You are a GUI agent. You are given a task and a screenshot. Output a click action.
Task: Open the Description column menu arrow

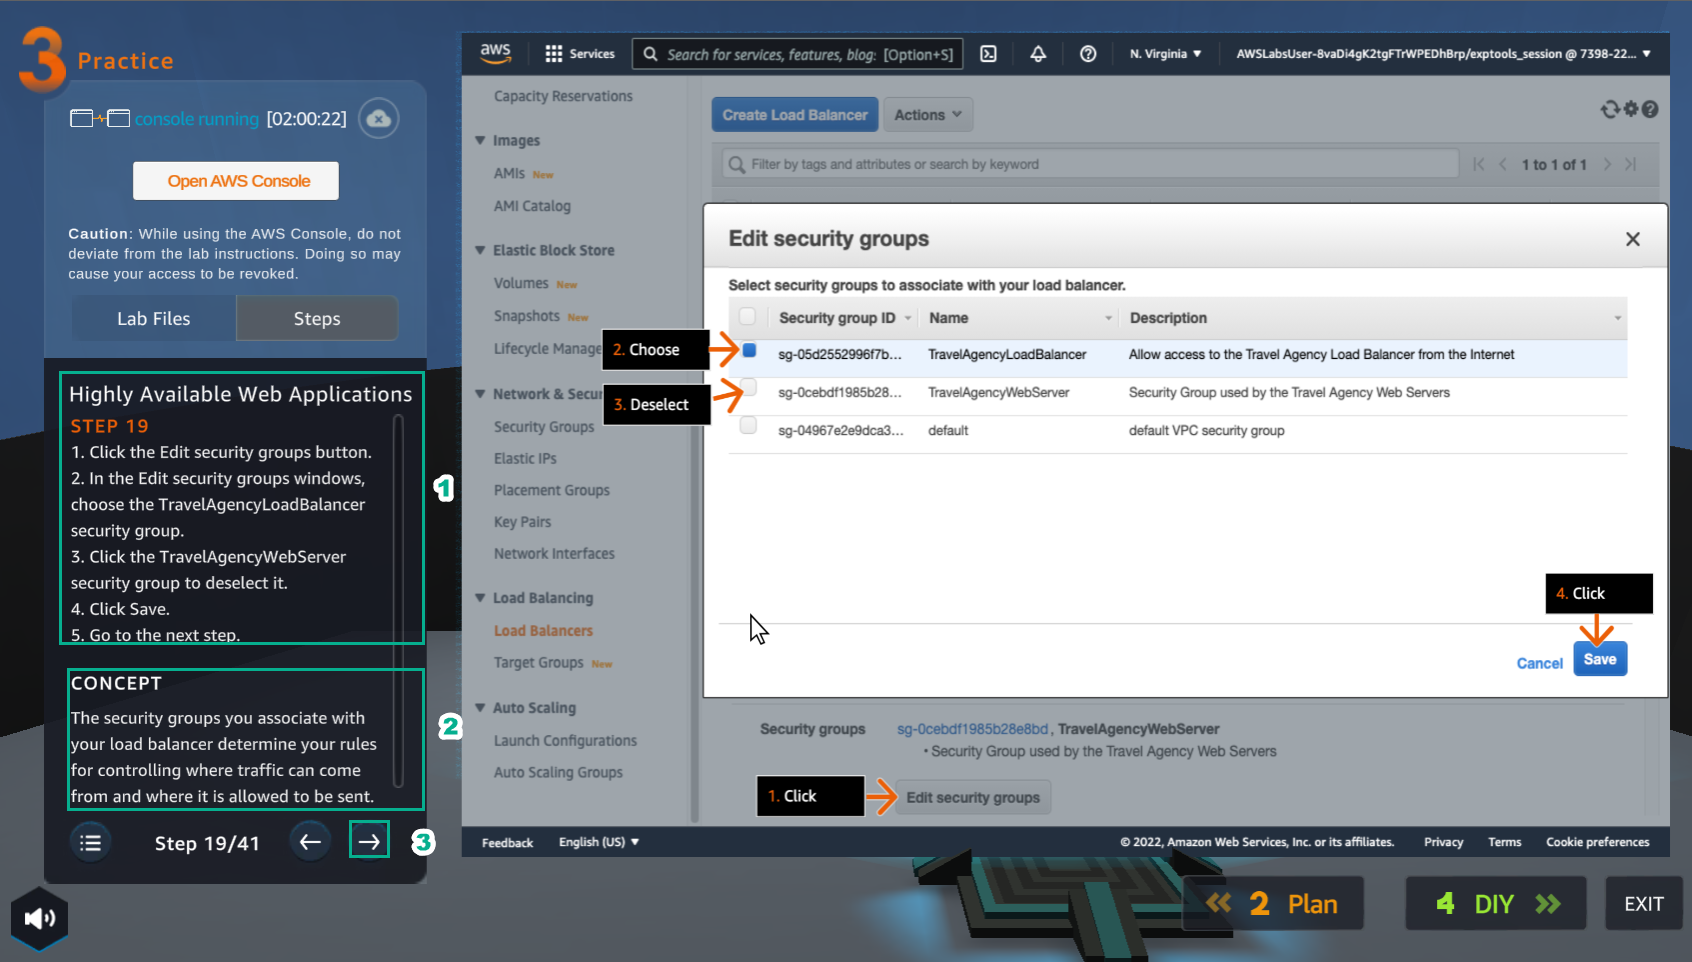click(1617, 318)
